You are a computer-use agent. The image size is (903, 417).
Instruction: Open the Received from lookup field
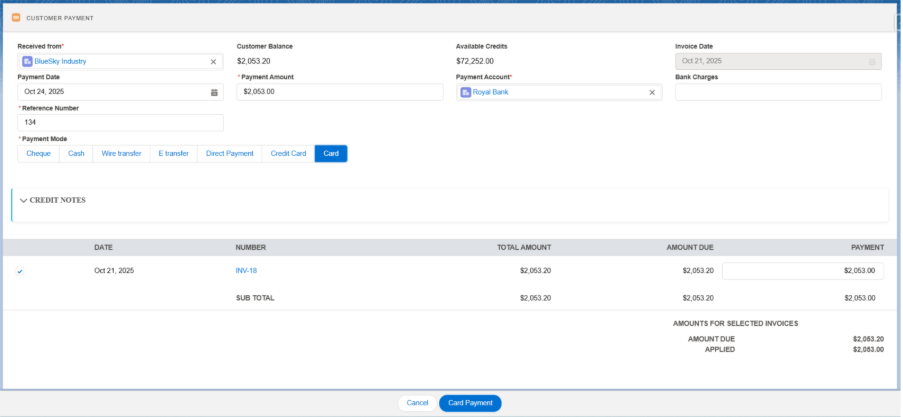pyautogui.click(x=120, y=62)
